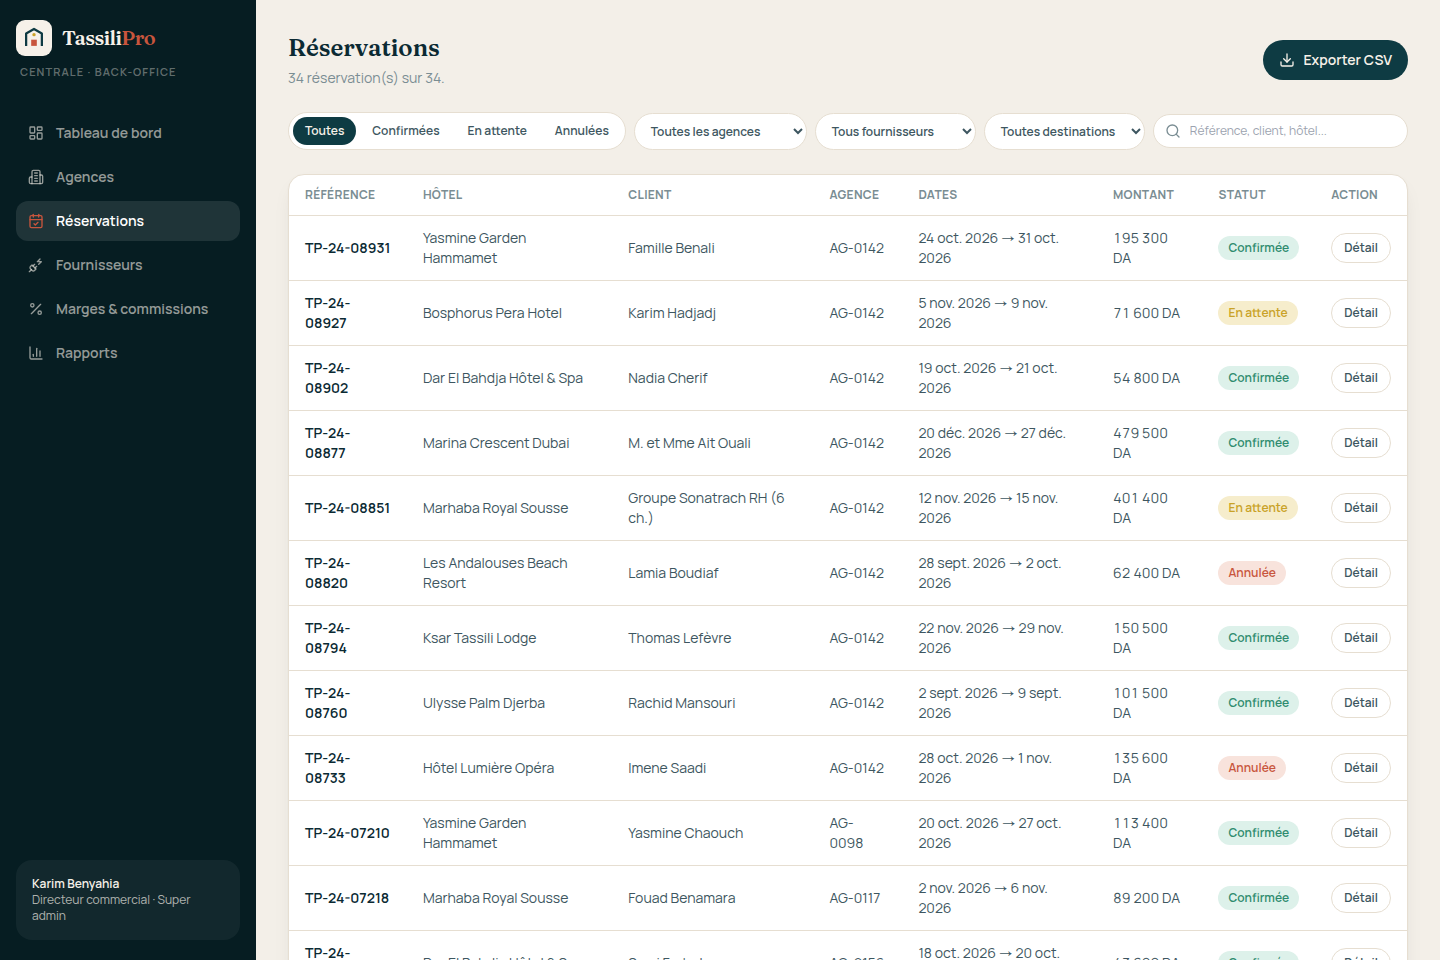1440x960 pixels.
Task: Click Détail for Imene Saadi's reservation
Action: click(1360, 768)
